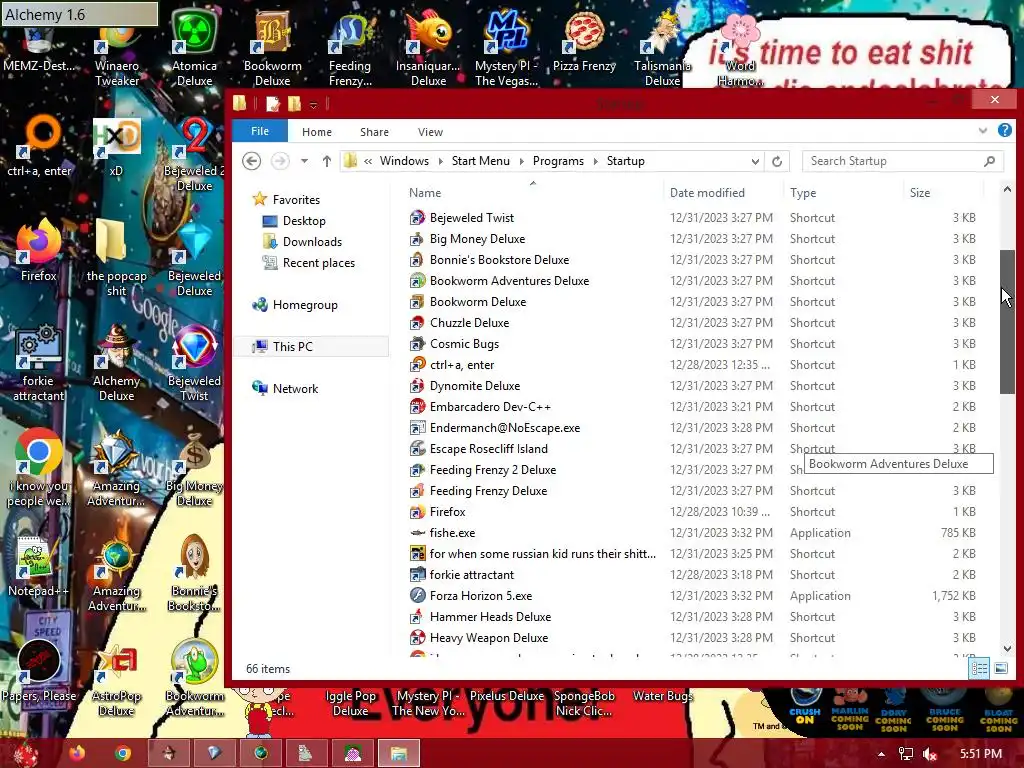
Task: Click Firefox in the taskbar
Action: point(77,753)
